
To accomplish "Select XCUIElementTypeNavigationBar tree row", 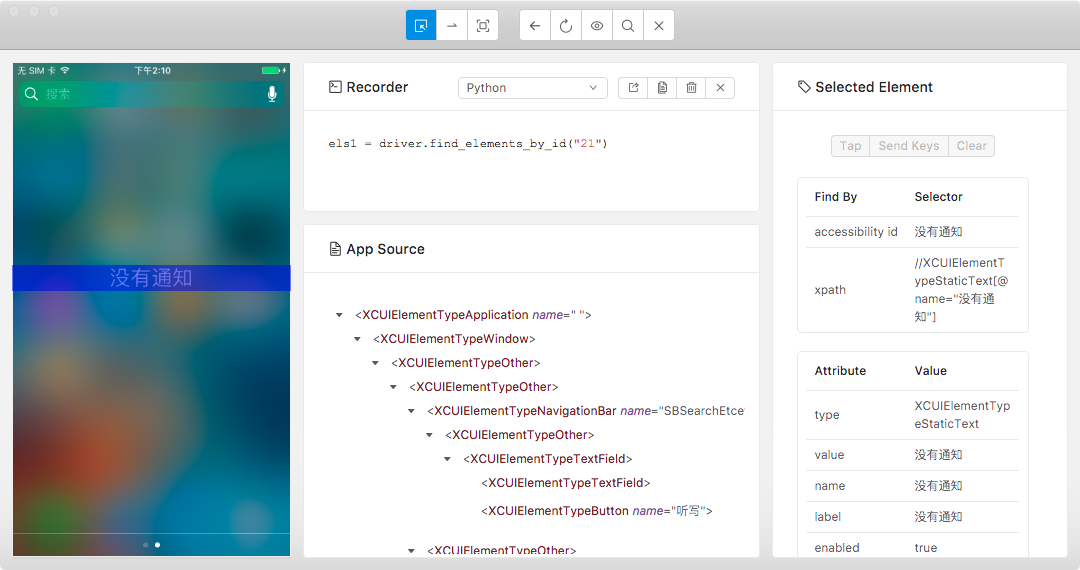I will point(585,411).
